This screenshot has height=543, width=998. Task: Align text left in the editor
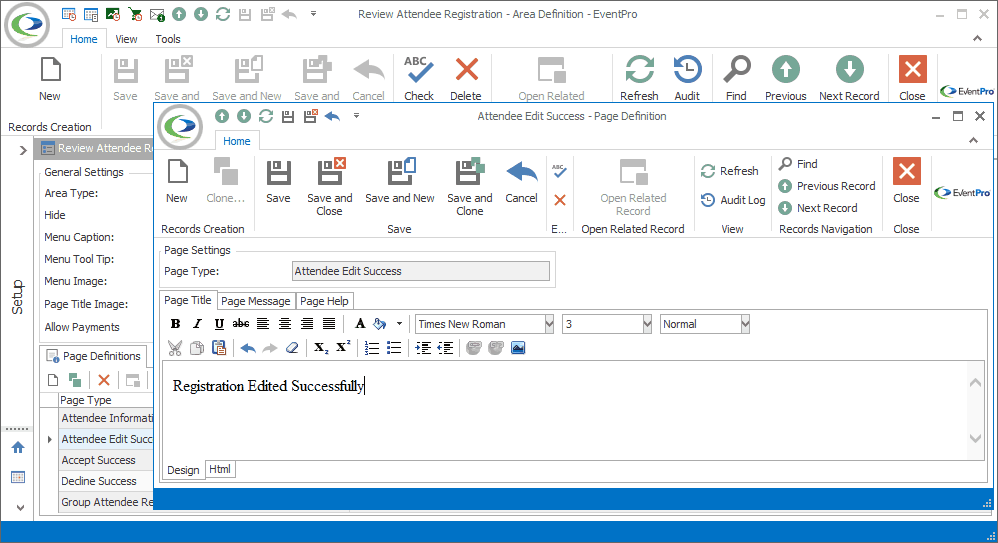tap(263, 324)
